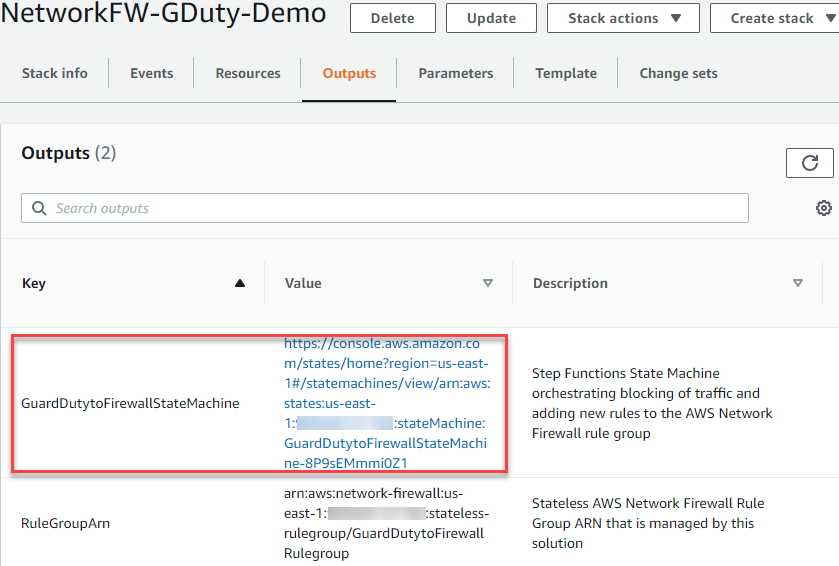Switch to the Parameters tab
This screenshot has height=566, width=839.
[x=456, y=73]
